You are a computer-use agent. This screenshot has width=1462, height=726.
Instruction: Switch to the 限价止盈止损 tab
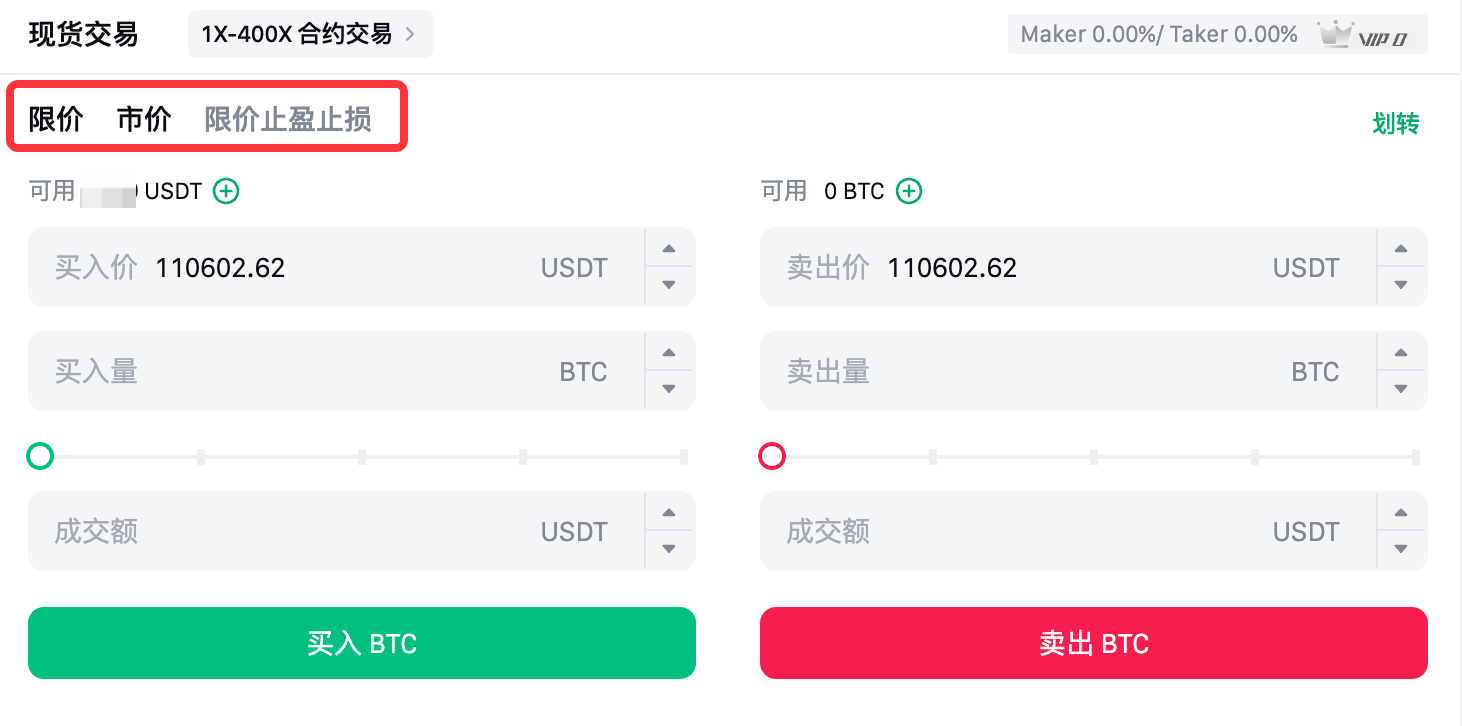(x=288, y=119)
